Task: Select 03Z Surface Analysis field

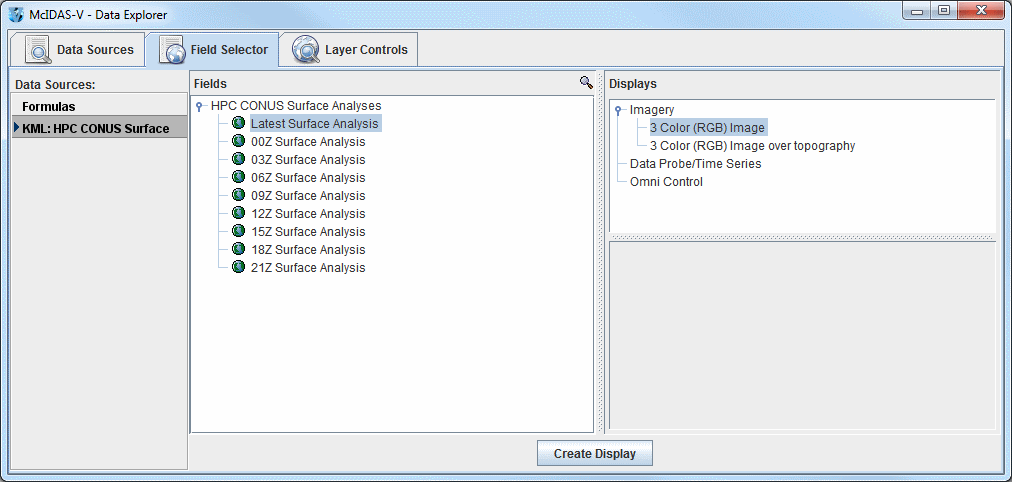Action: 308,159
